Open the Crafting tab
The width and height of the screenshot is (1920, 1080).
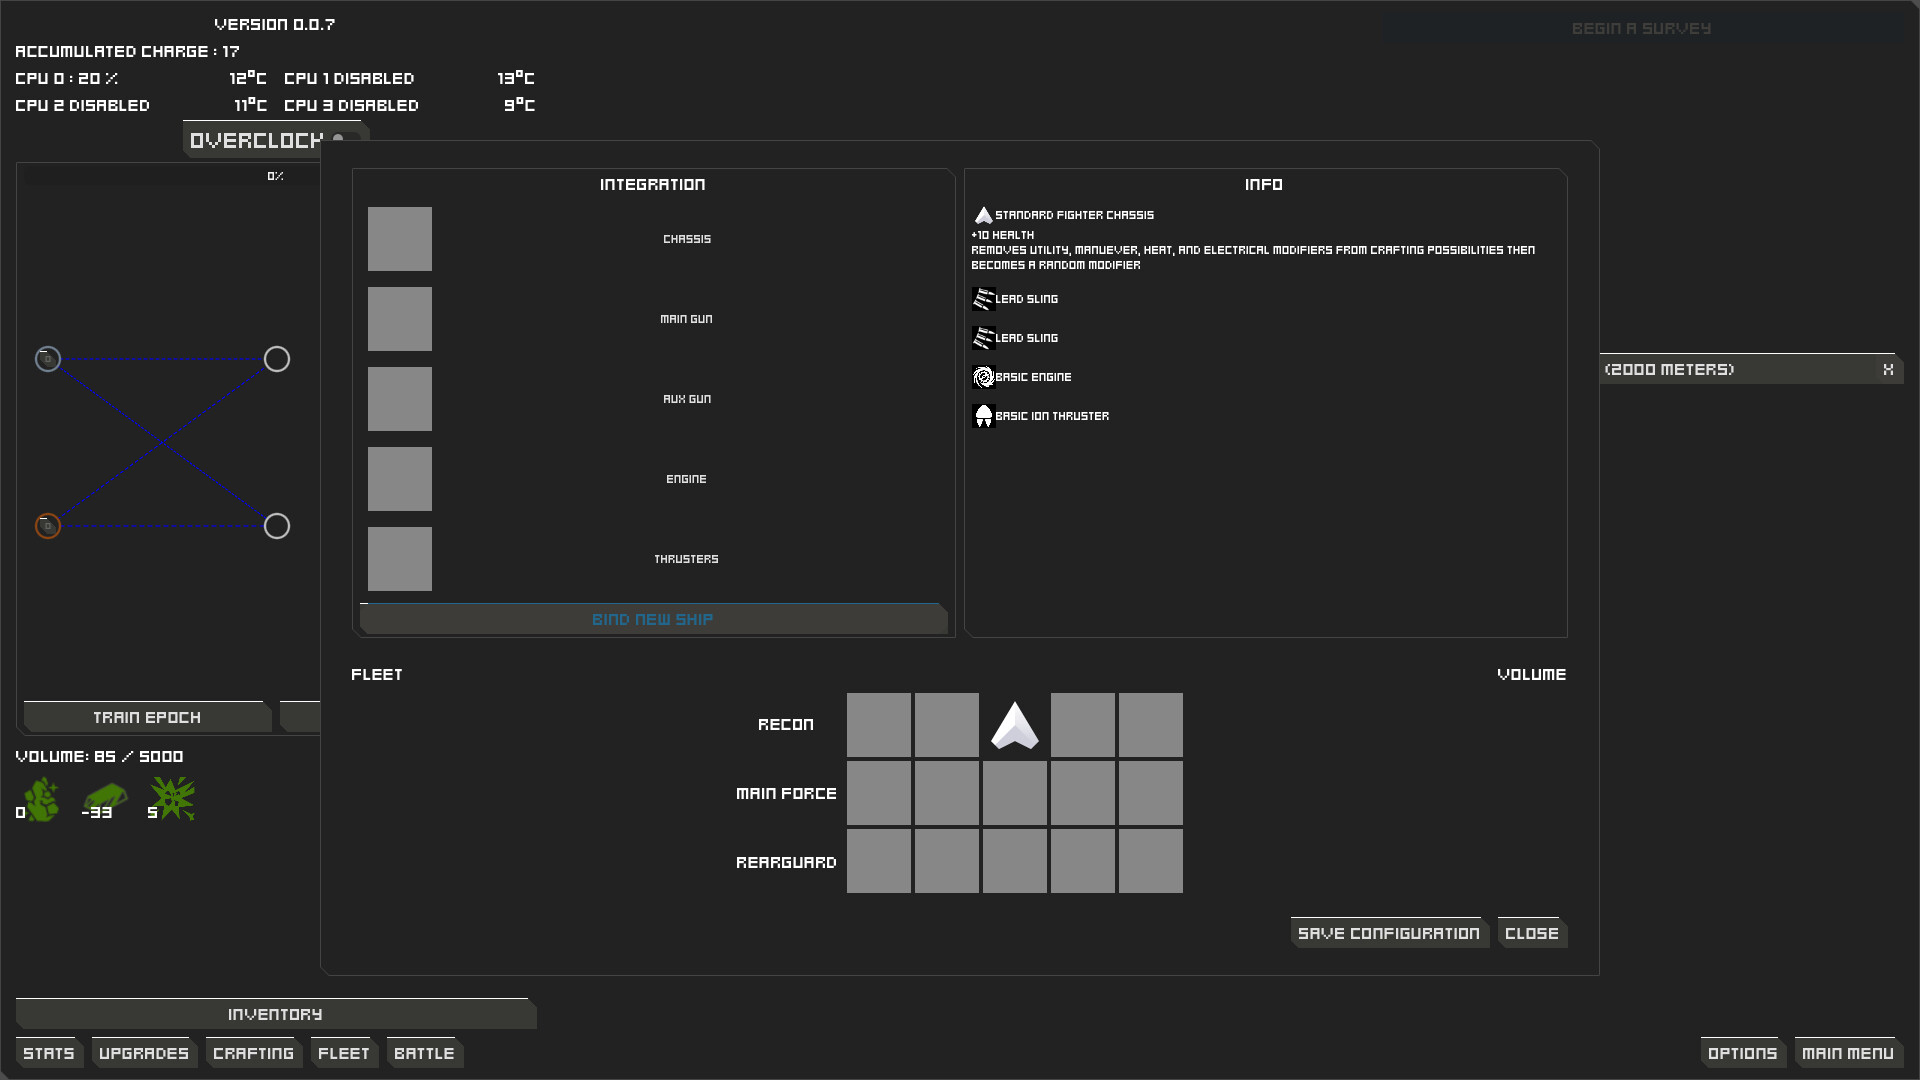click(x=253, y=1053)
